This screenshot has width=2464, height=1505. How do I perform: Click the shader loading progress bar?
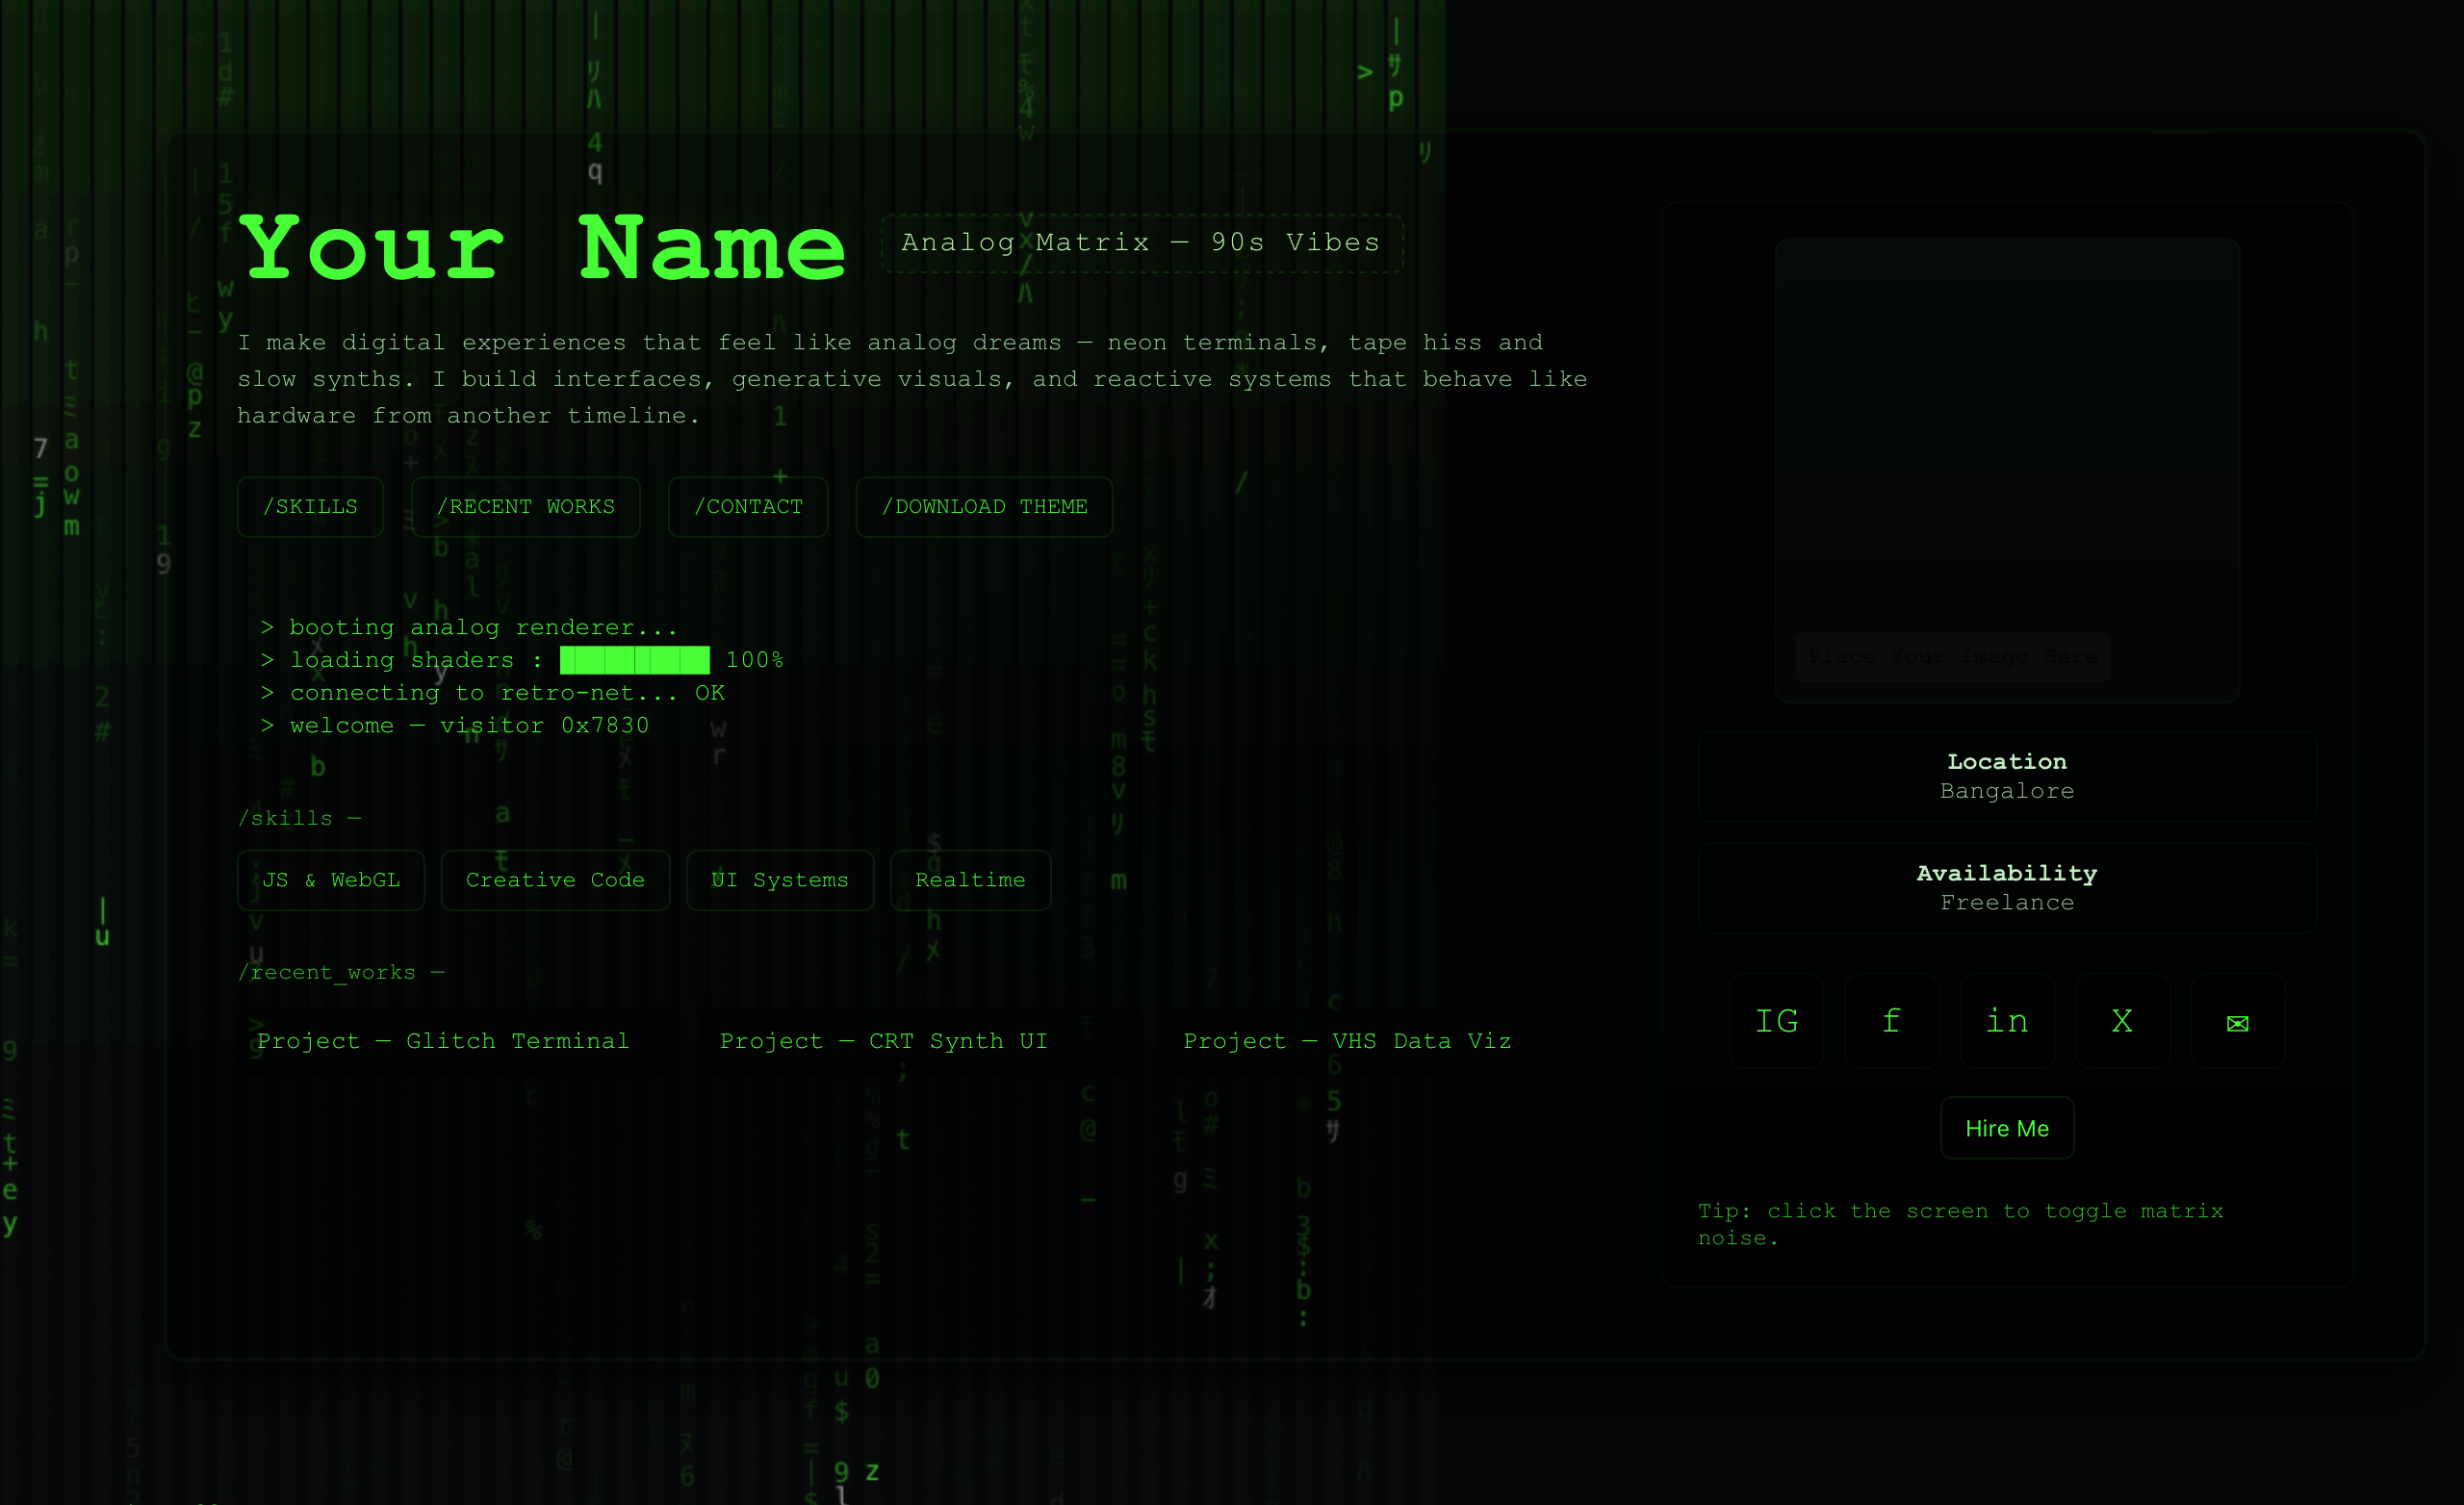635,660
